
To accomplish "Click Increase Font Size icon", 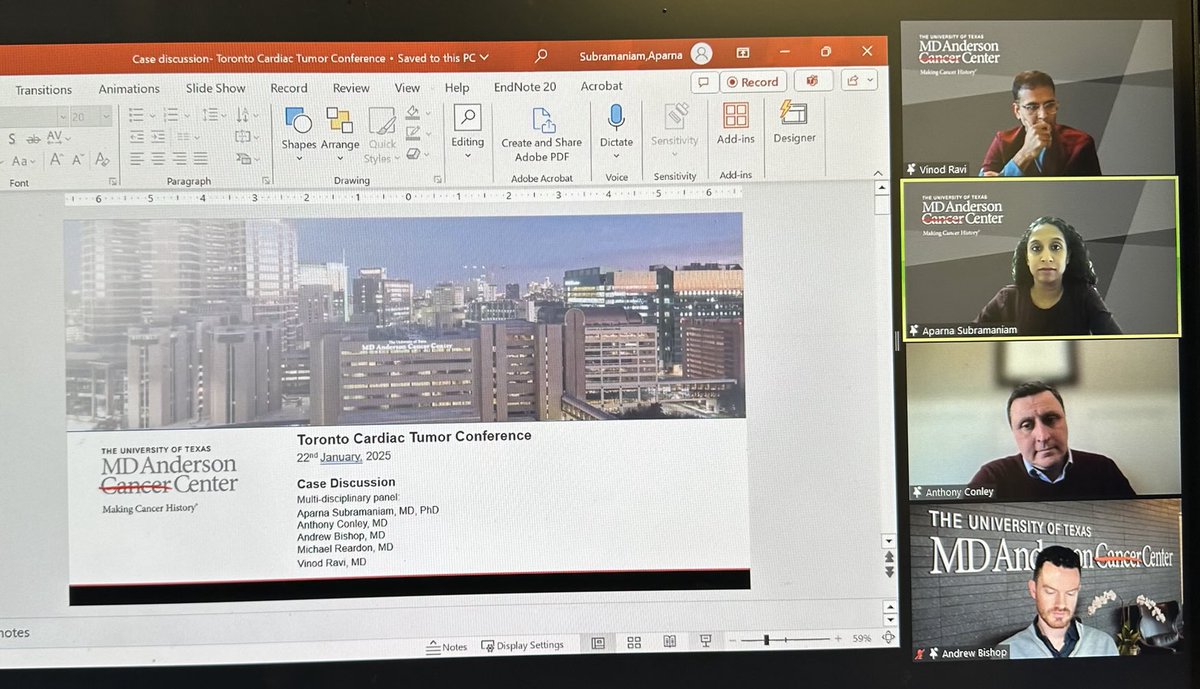I will tap(56, 160).
